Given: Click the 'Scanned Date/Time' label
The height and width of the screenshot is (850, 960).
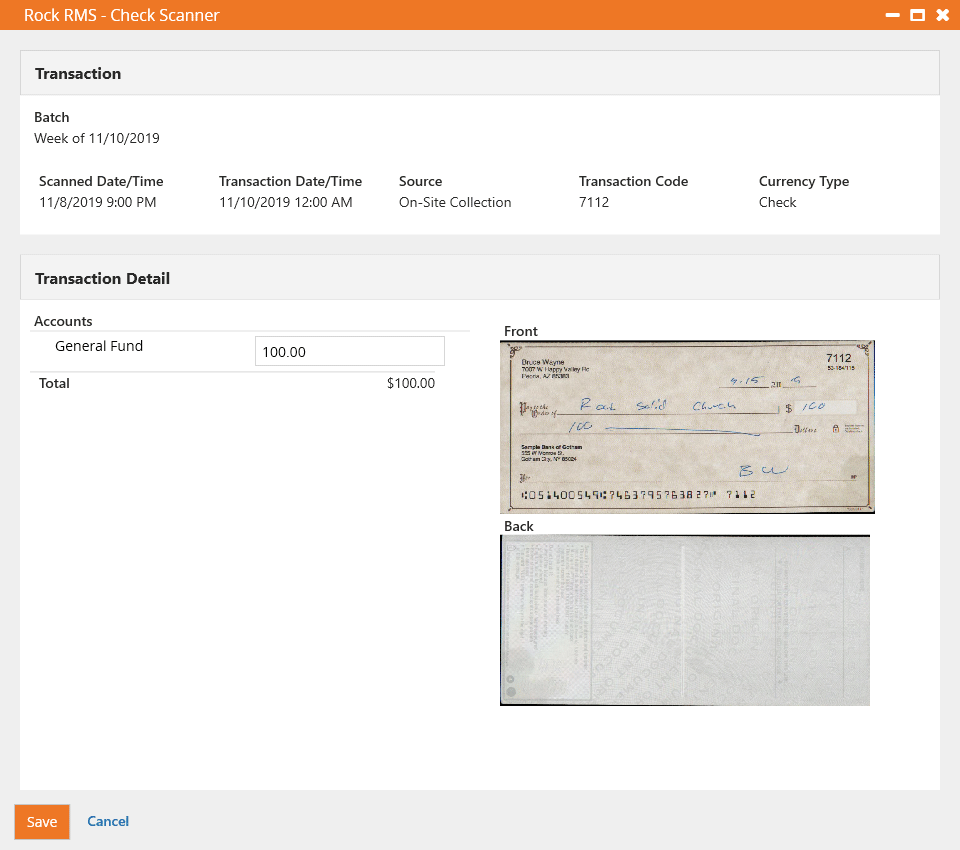Looking at the screenshot, I should [101, 181].
